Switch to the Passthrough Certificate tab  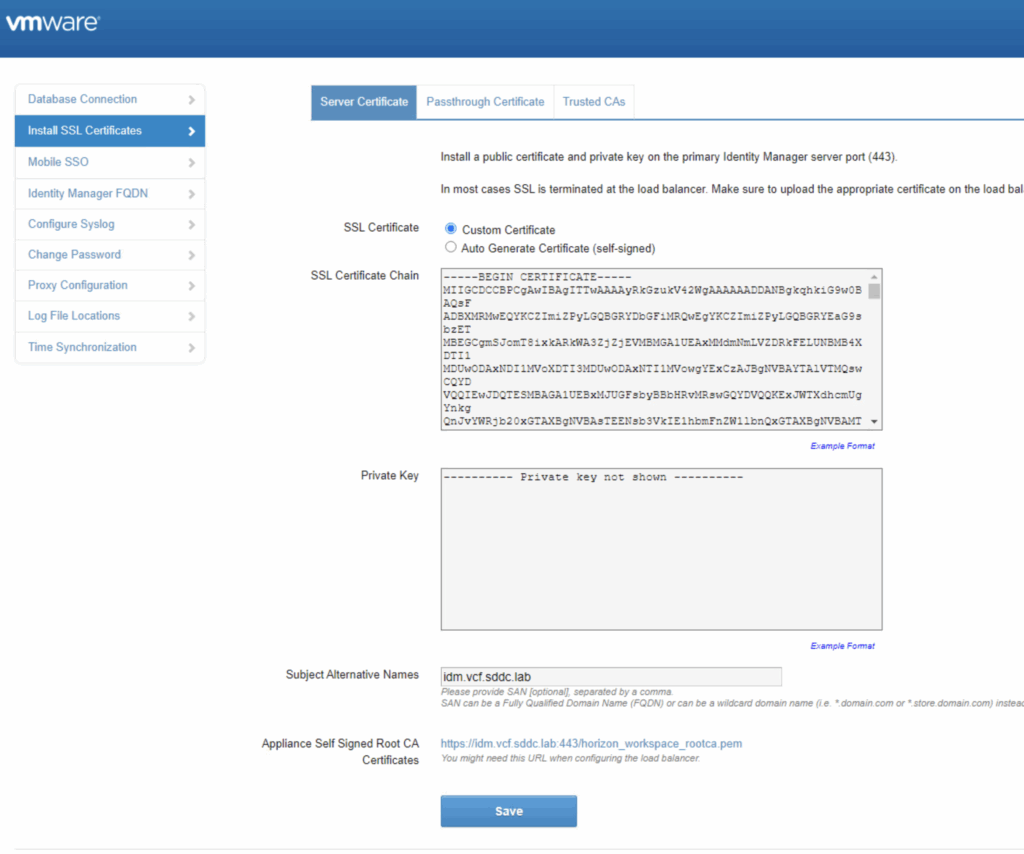tap(485, 102)
